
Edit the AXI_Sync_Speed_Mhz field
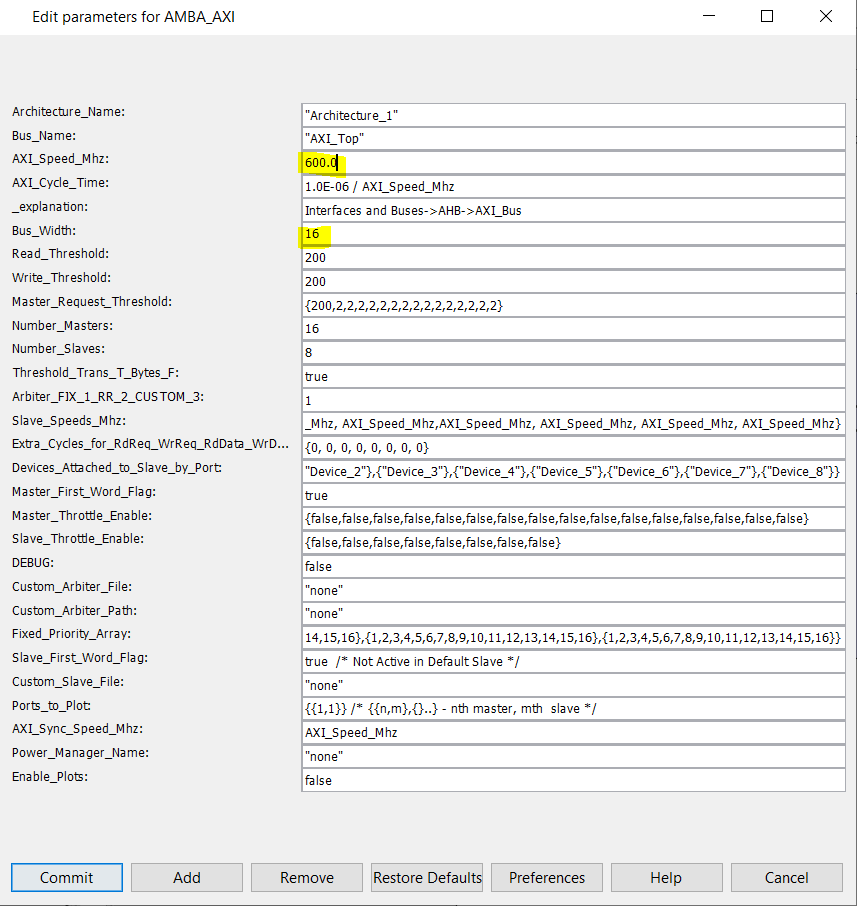pos(573,732)
